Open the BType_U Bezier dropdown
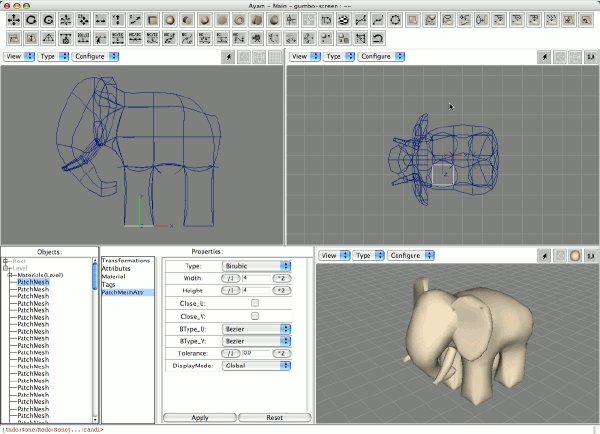This screenshot has width=600, height=434. pos(256,329)
